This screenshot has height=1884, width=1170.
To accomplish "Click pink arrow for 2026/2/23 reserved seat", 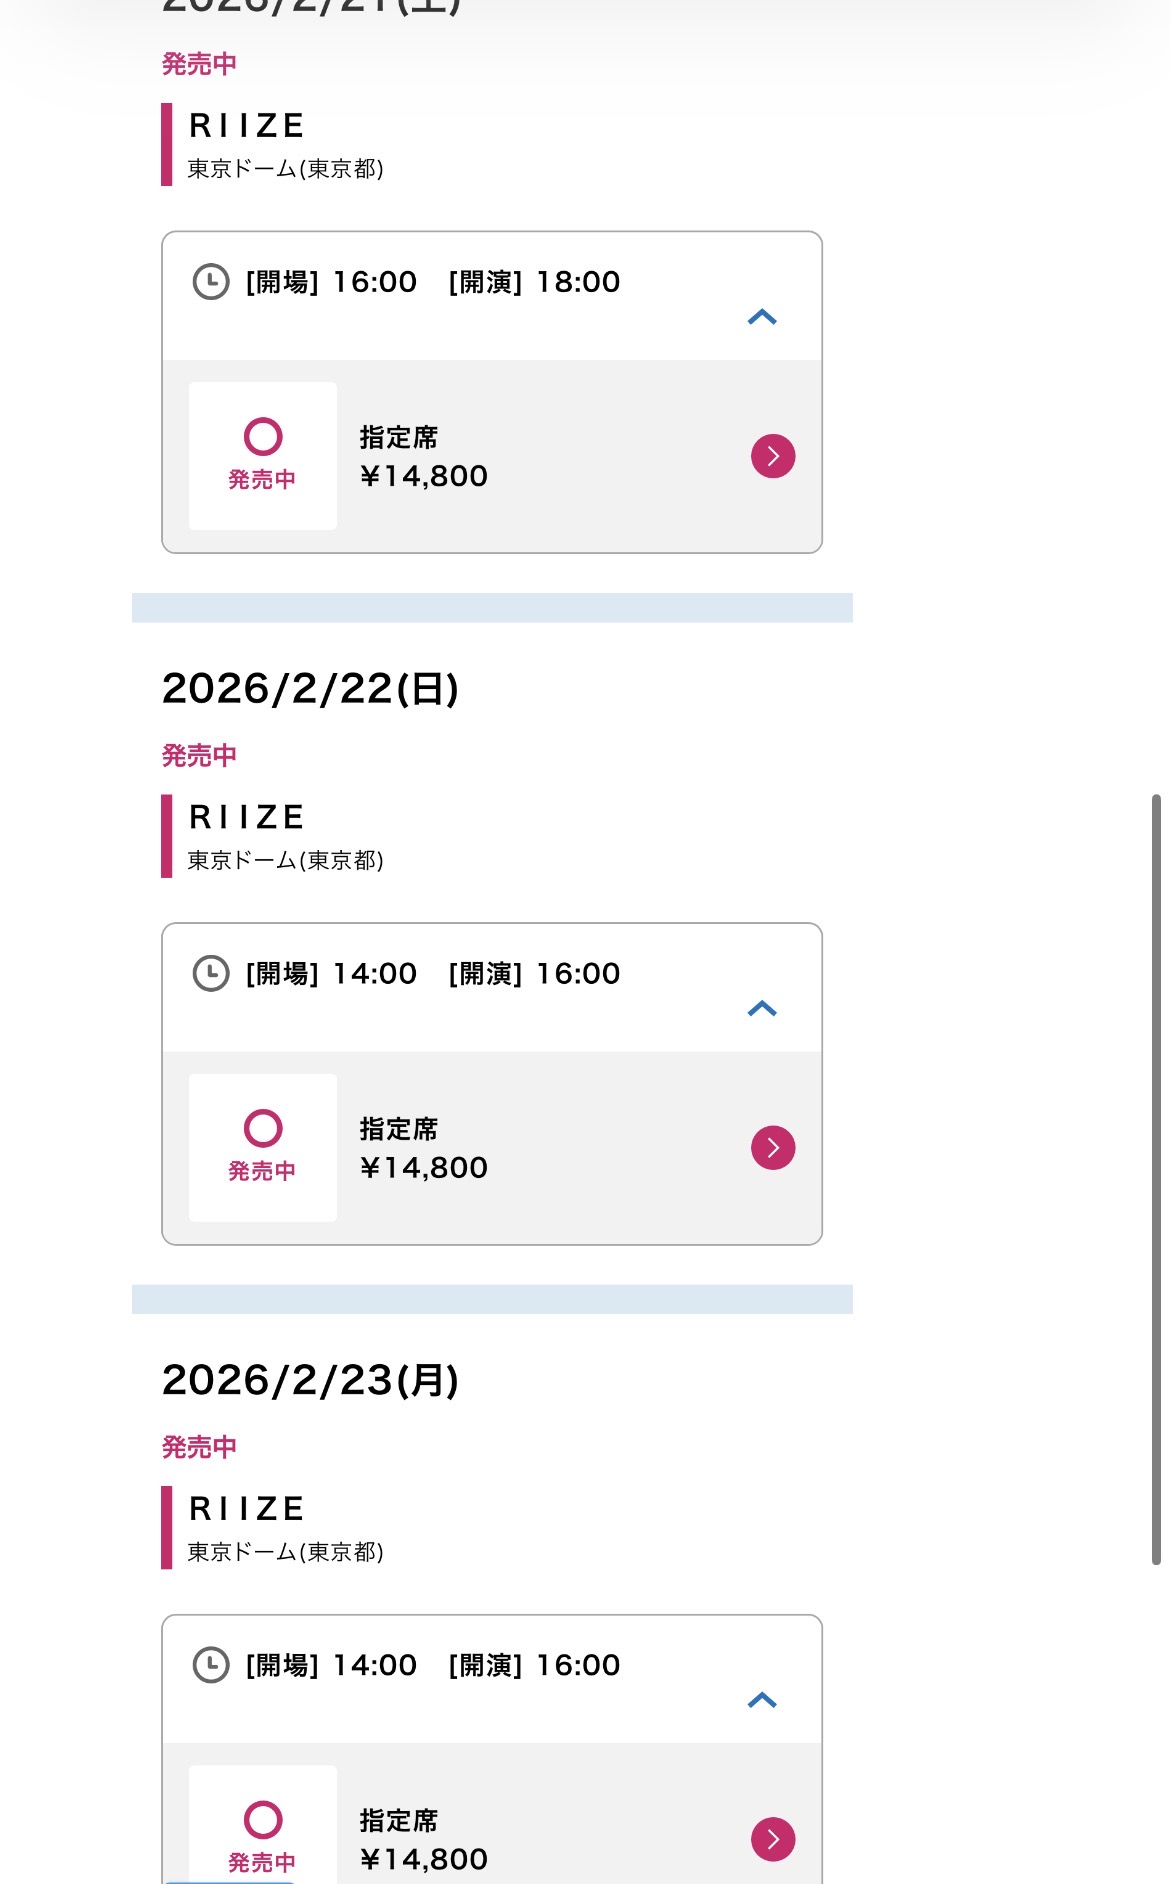I will 773,1839.
